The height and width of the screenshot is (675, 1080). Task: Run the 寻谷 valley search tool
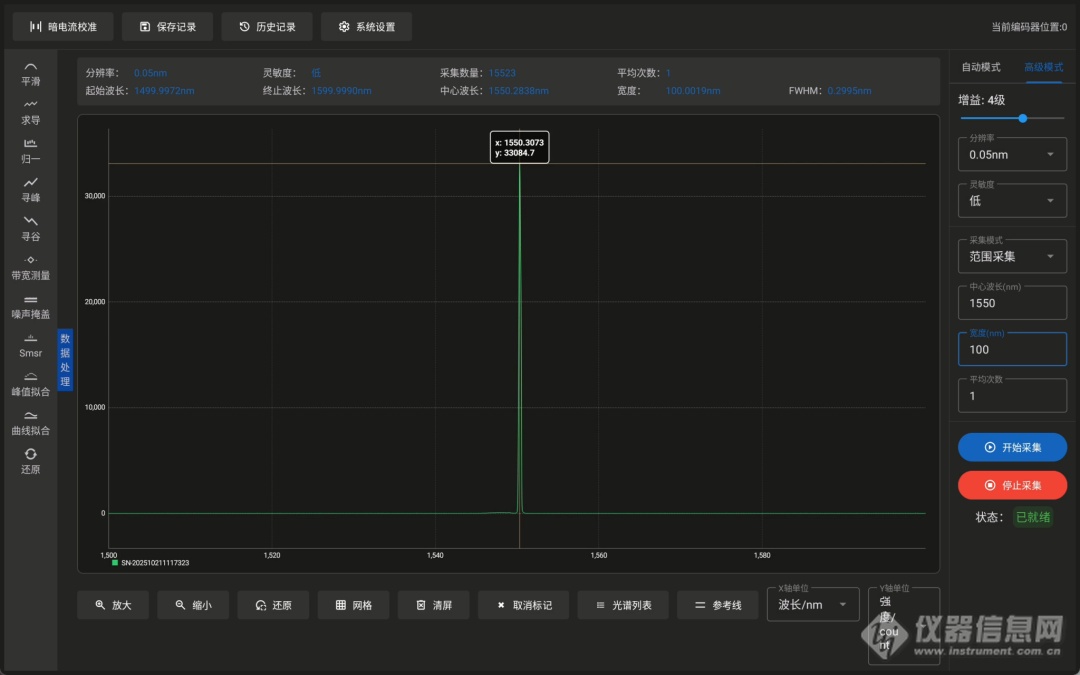click(x=30, y=229)
